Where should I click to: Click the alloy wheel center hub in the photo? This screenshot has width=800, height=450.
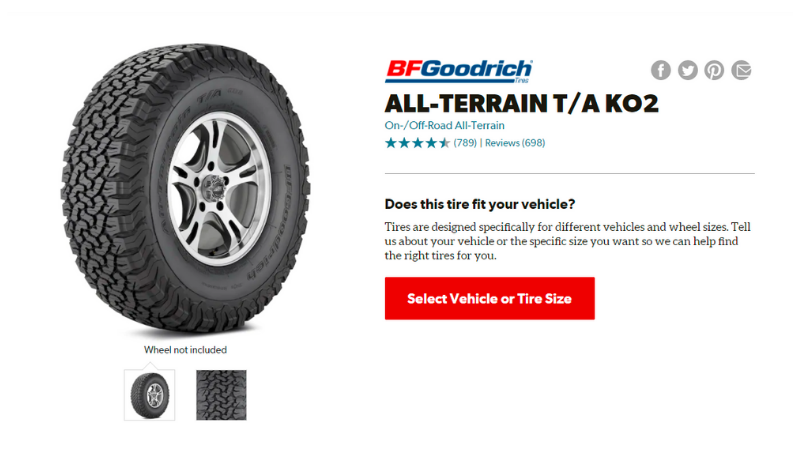(215, 187)
